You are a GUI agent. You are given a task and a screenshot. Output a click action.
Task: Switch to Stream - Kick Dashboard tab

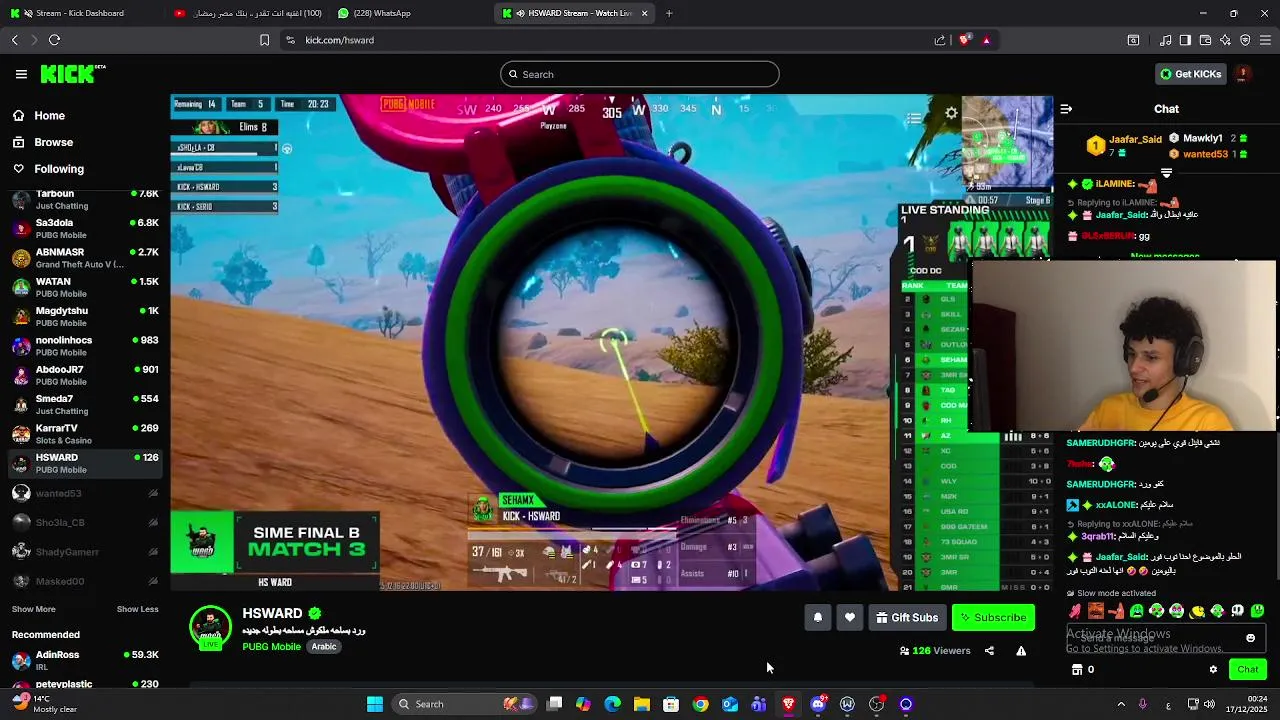[80, 13]
